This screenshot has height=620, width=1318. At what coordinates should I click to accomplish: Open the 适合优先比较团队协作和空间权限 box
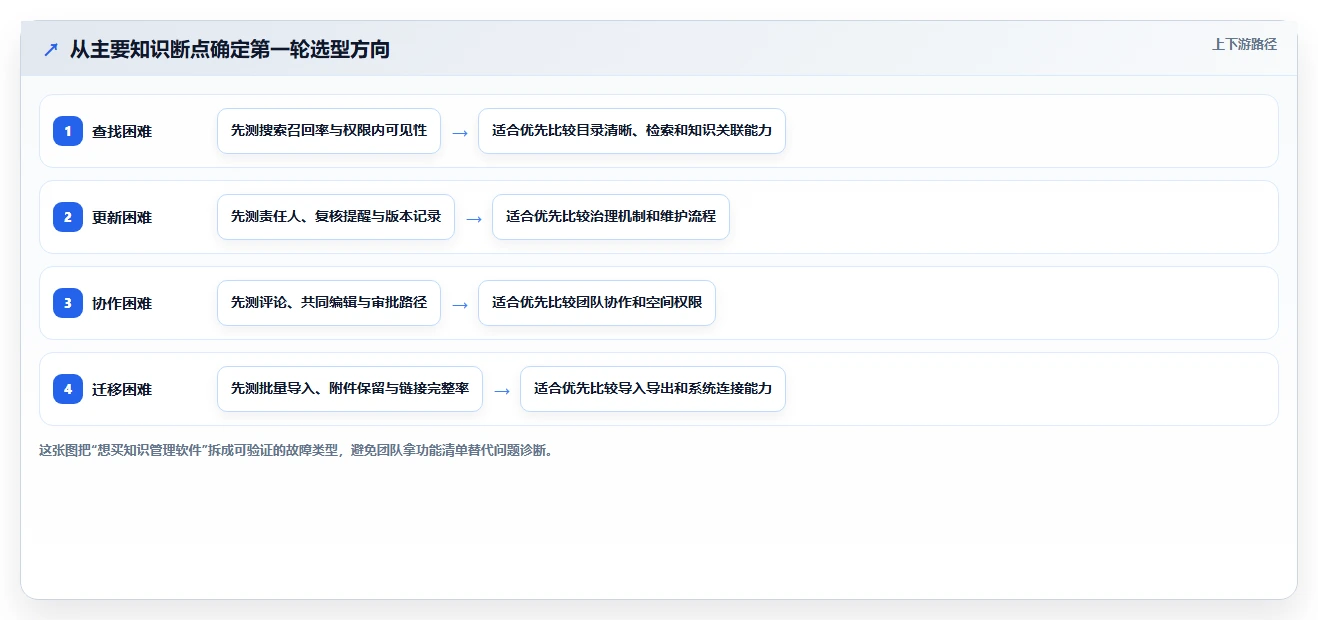click(597, 303)
